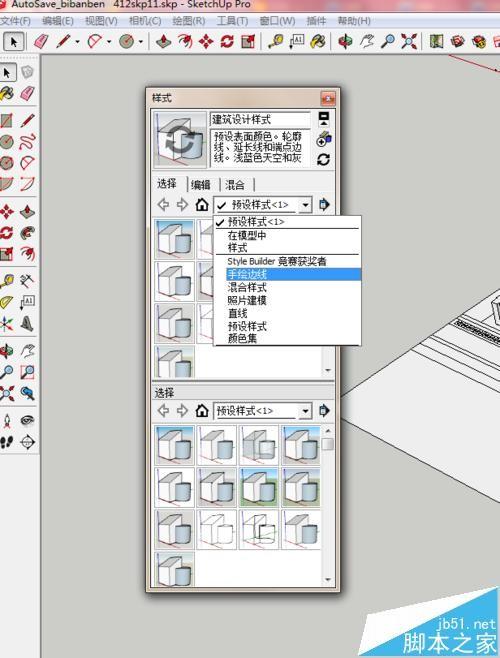Pick the Protractor tool in left toolbar

6,302
